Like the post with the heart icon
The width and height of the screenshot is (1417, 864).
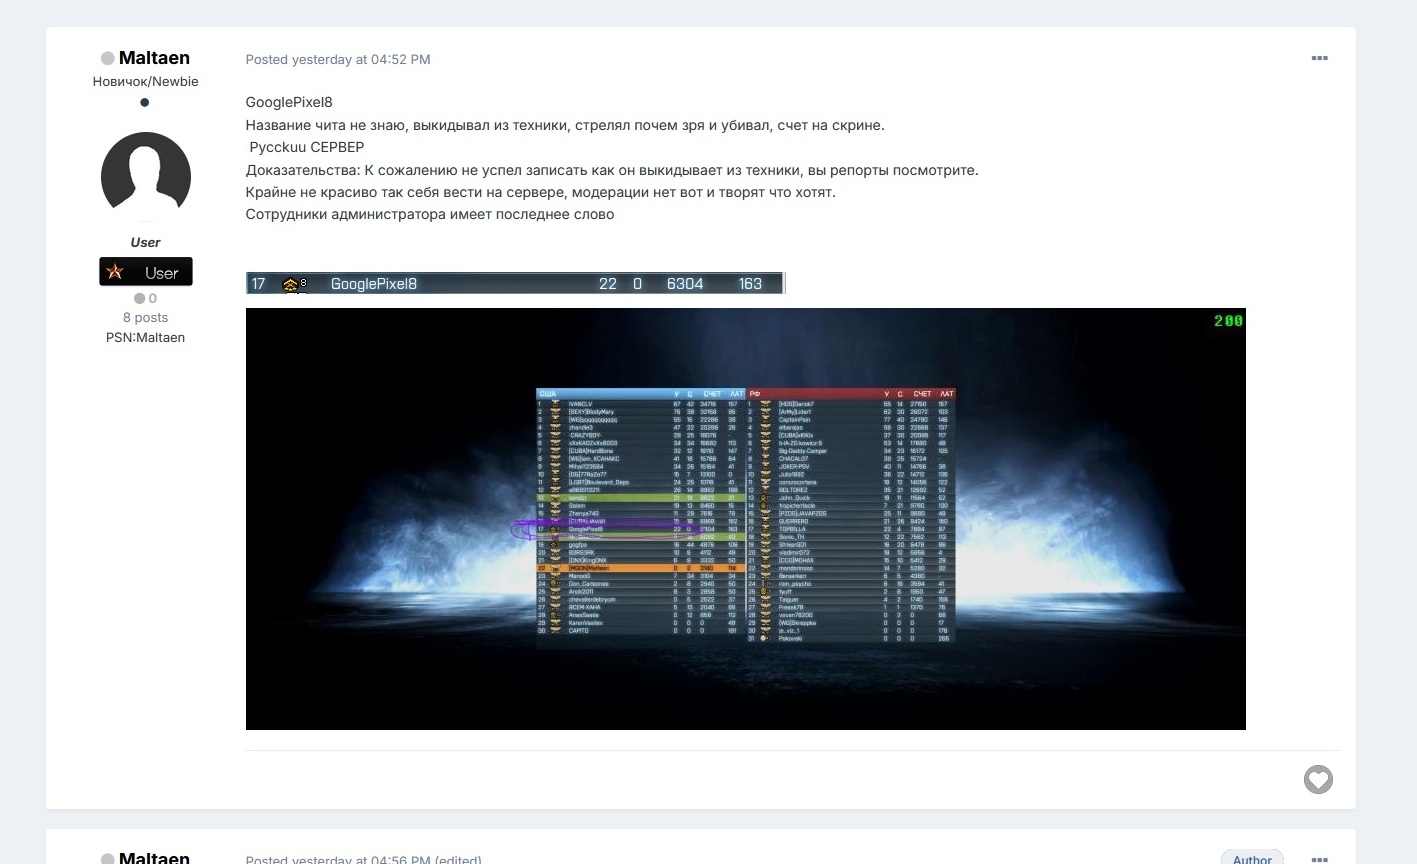click(x=1318, y=780)
